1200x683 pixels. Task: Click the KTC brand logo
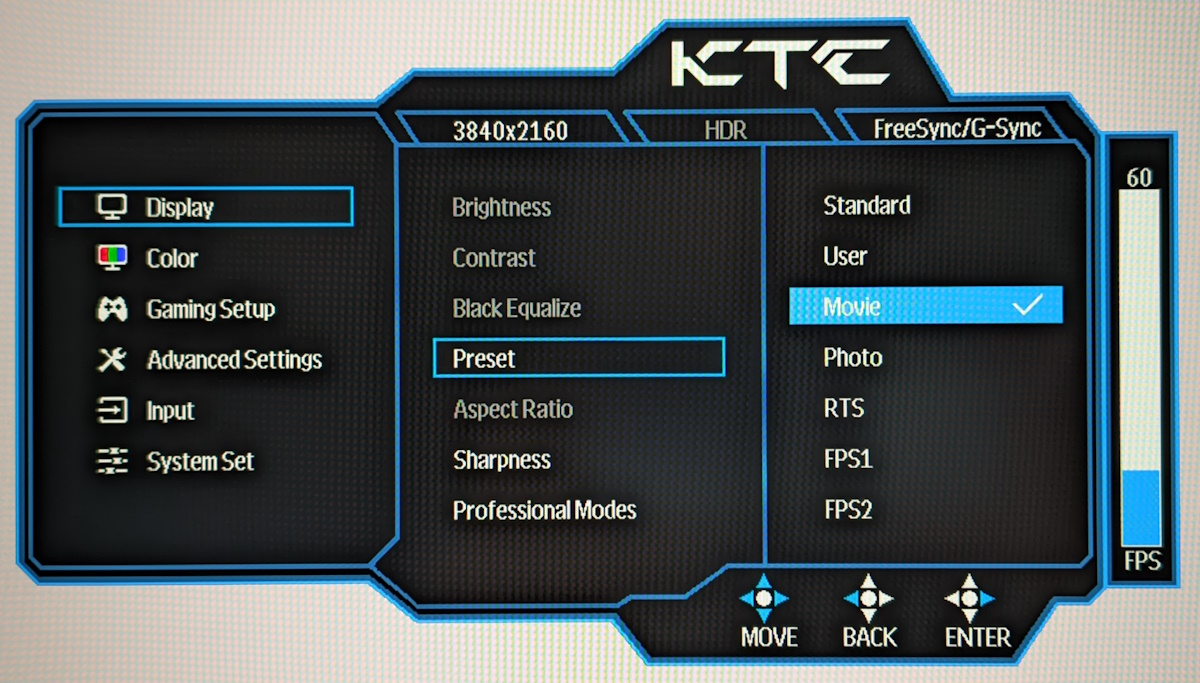(x=781, y=64)
